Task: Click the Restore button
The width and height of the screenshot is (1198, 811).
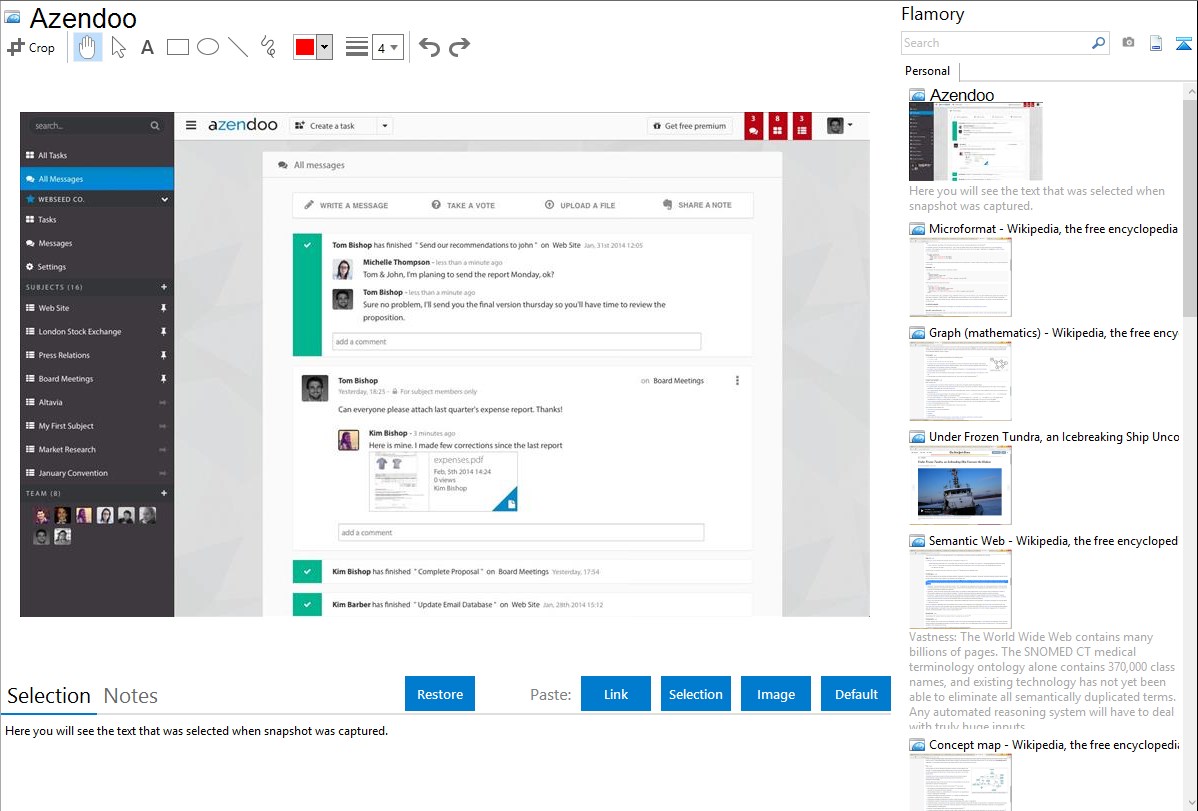Action: 440,694
